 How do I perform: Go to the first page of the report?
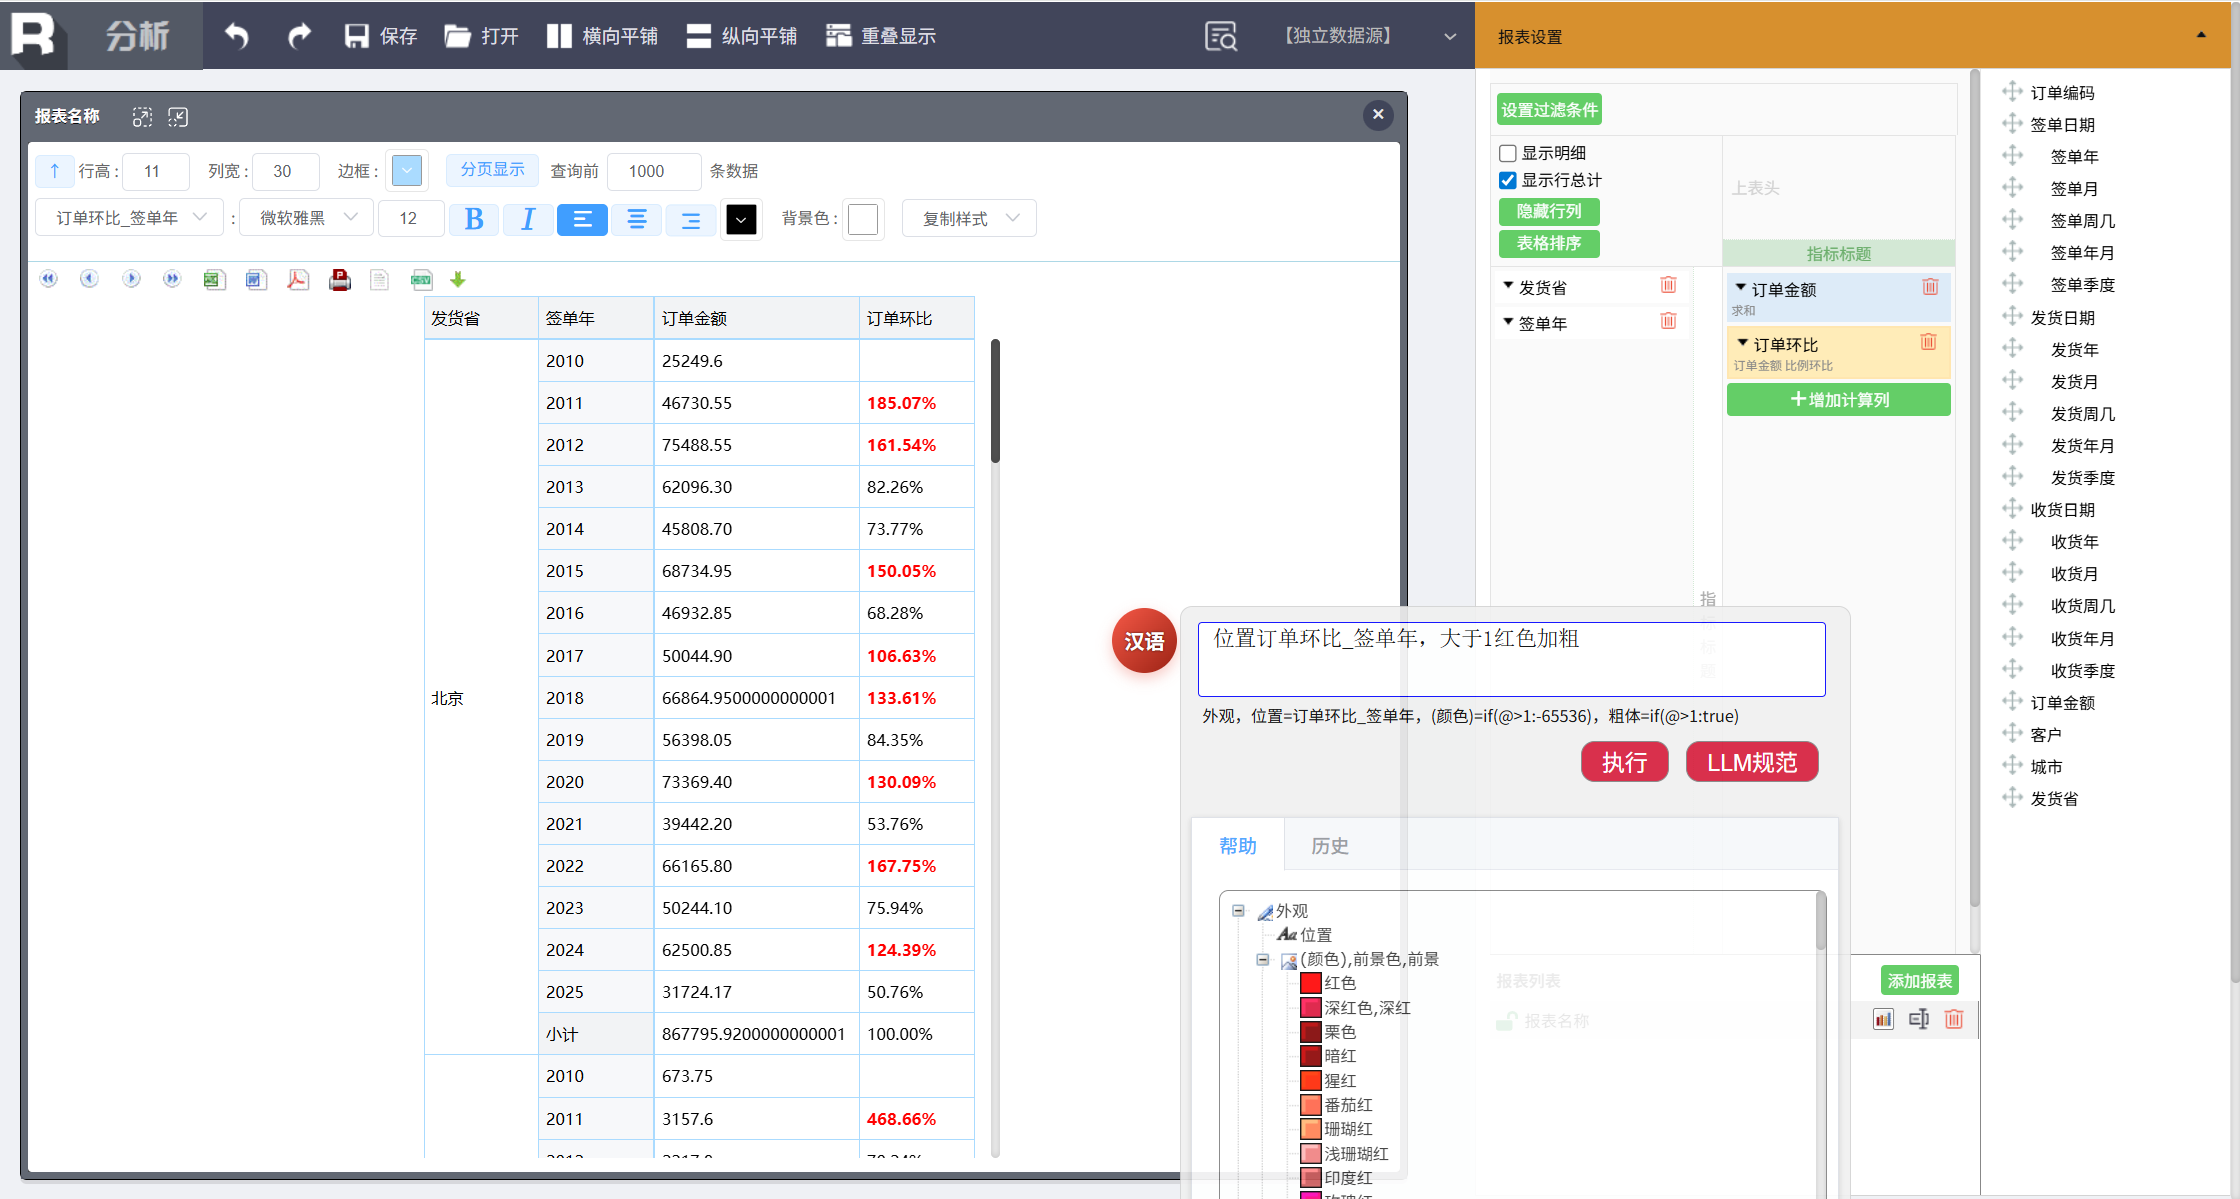pyautogui.click(x=48, y=280)
